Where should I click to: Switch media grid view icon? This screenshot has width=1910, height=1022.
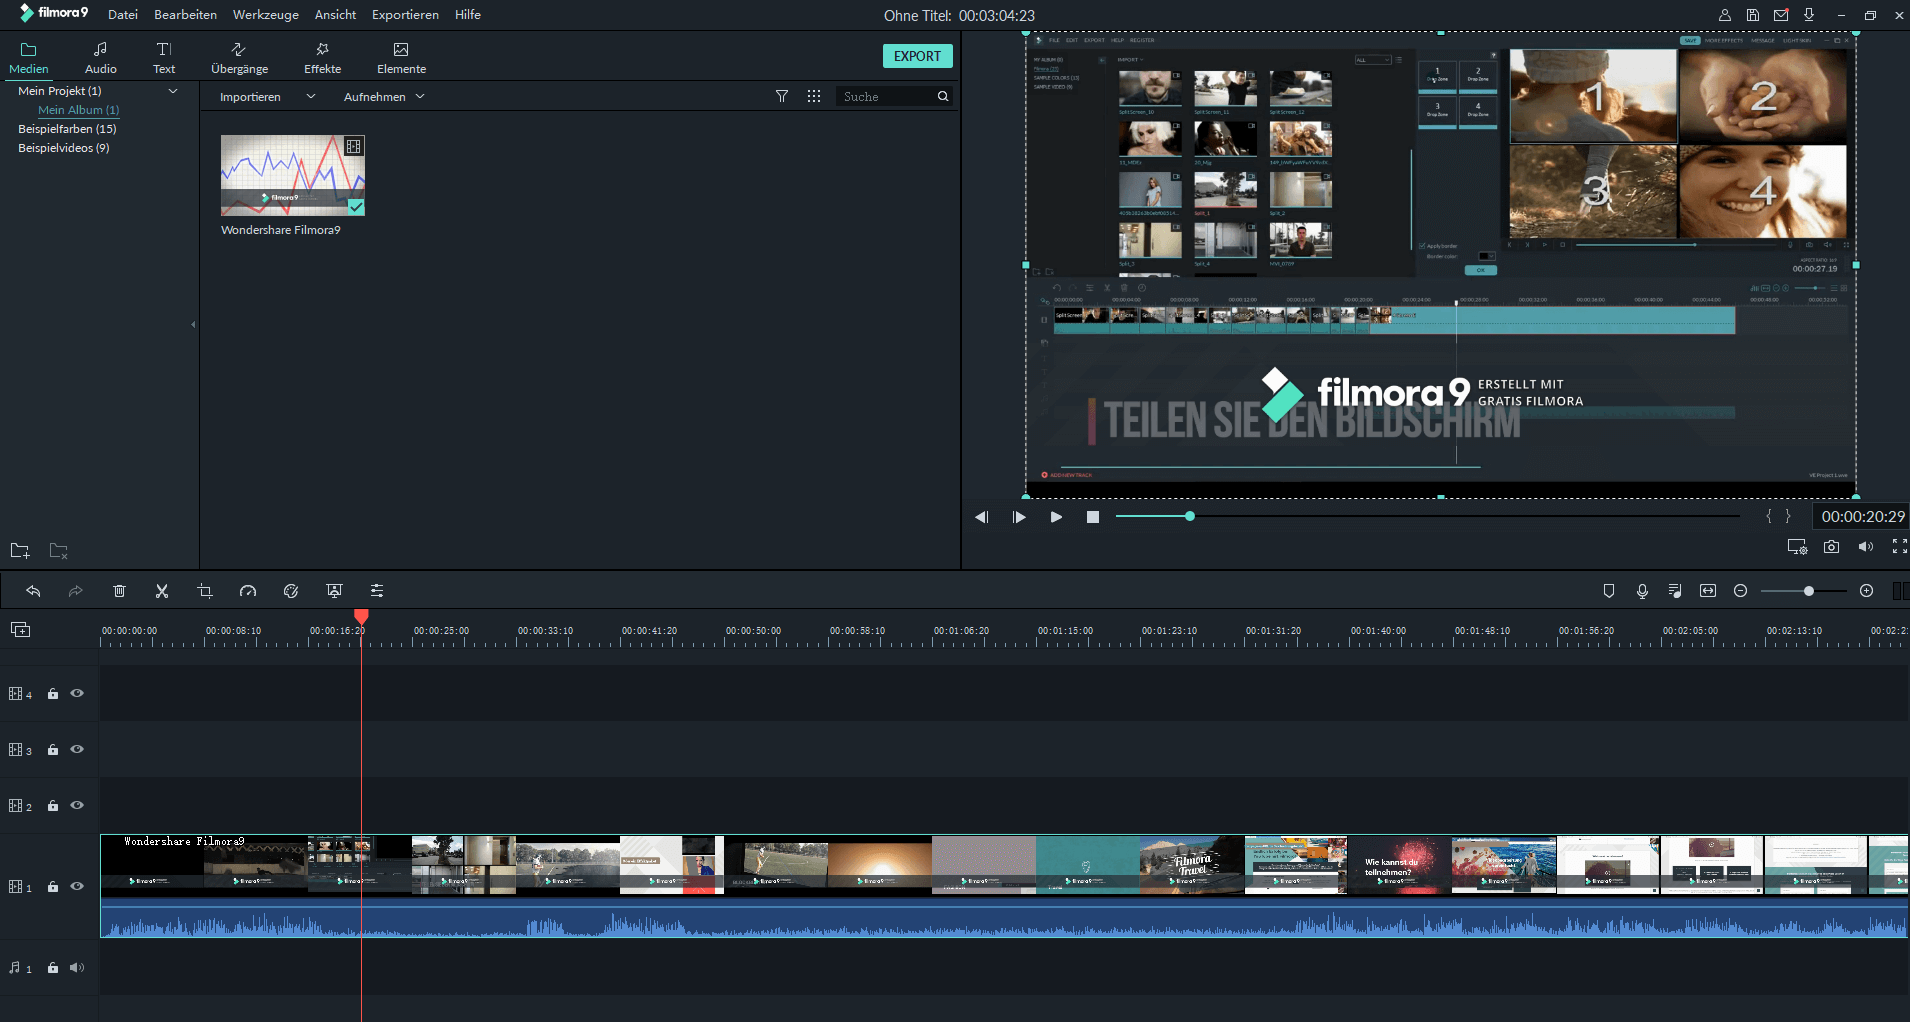click(x=814, y=96)
